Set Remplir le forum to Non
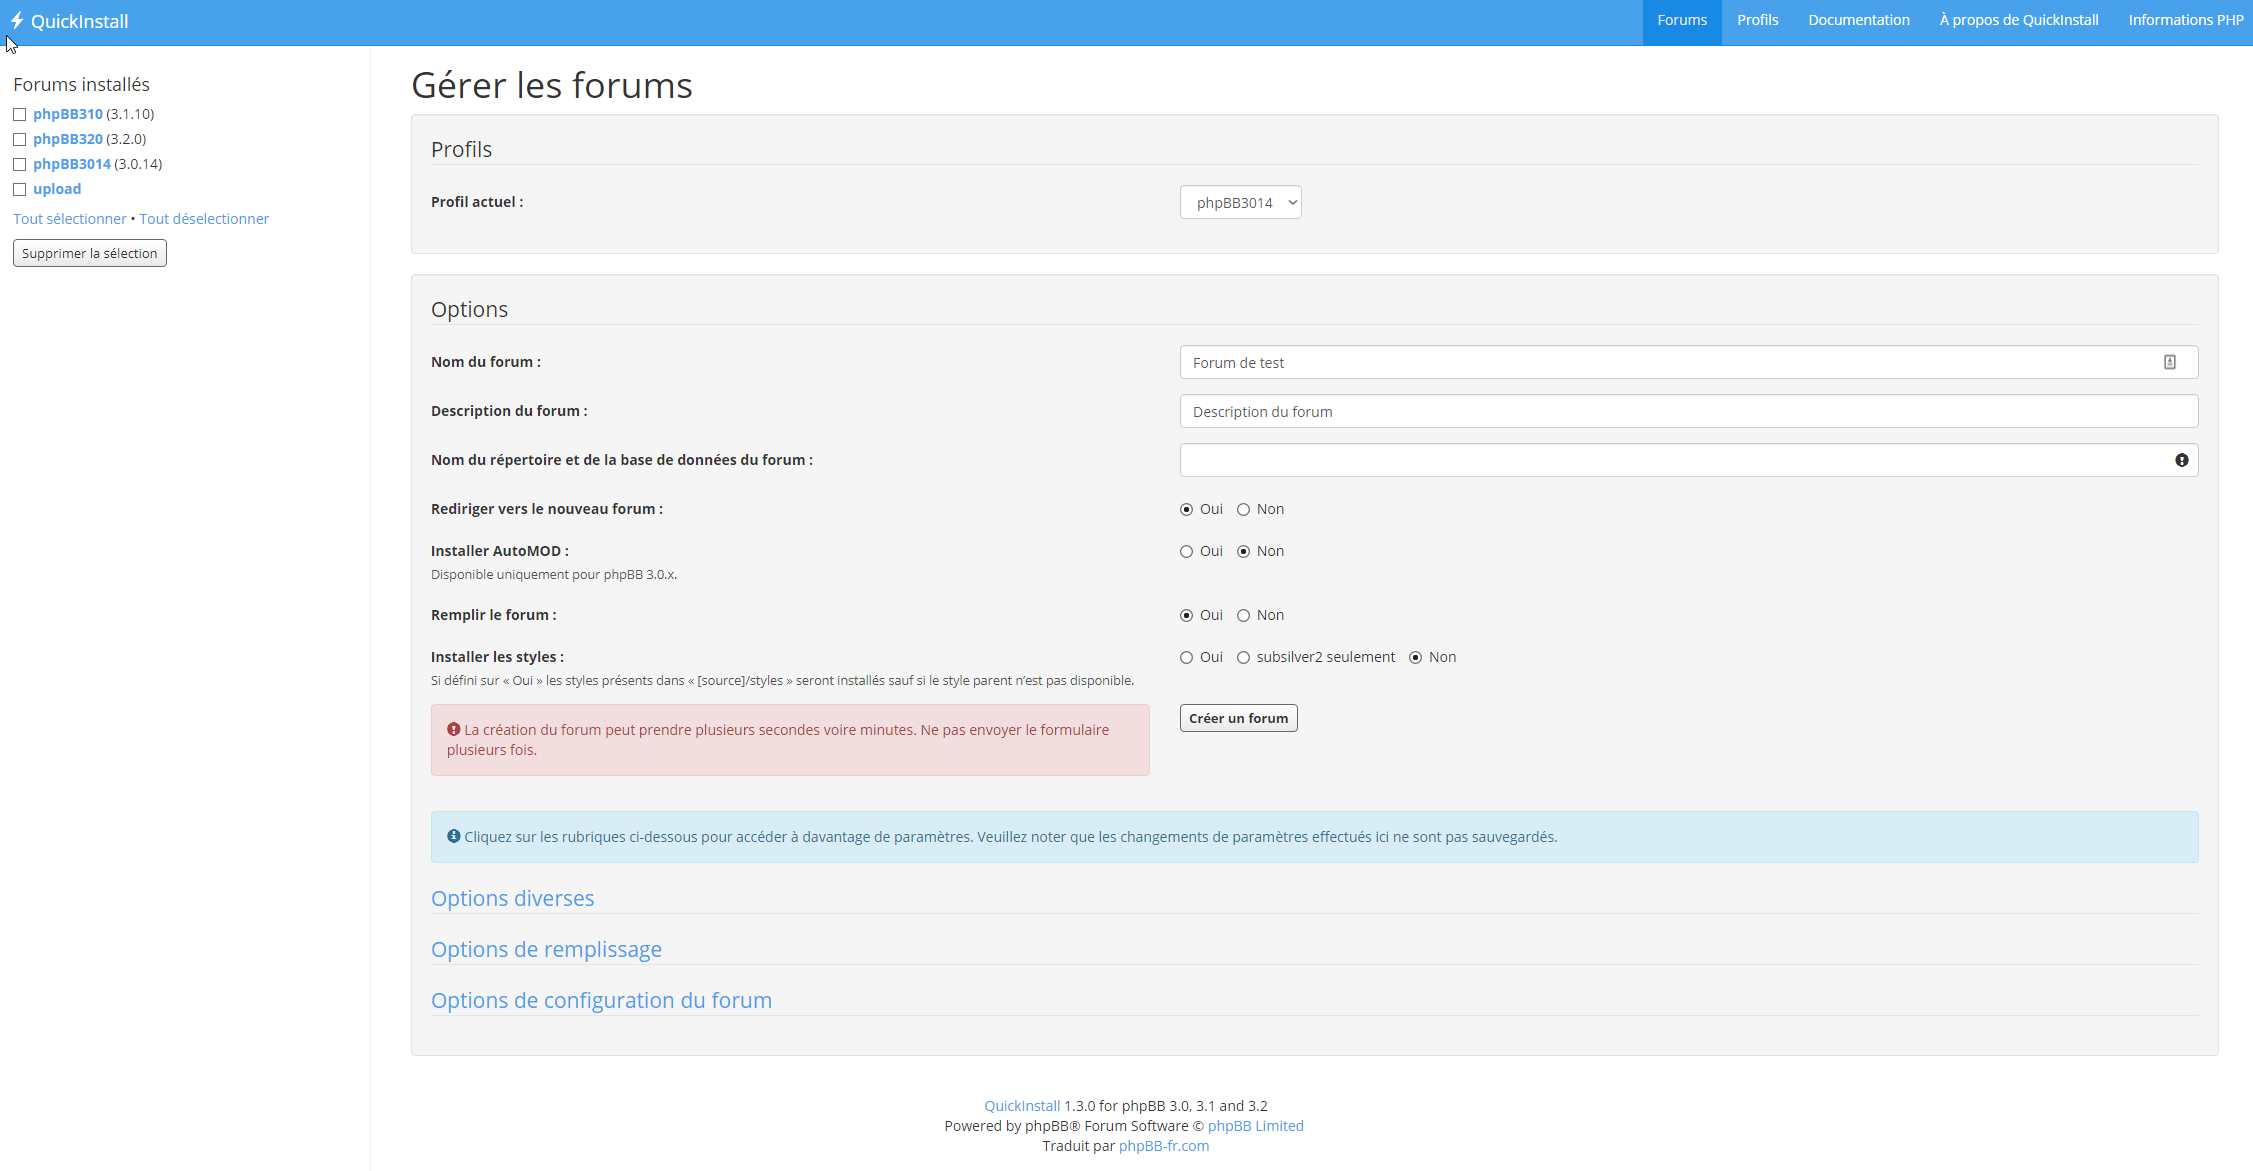The image size is (2253, 1171). point(1243,616)
